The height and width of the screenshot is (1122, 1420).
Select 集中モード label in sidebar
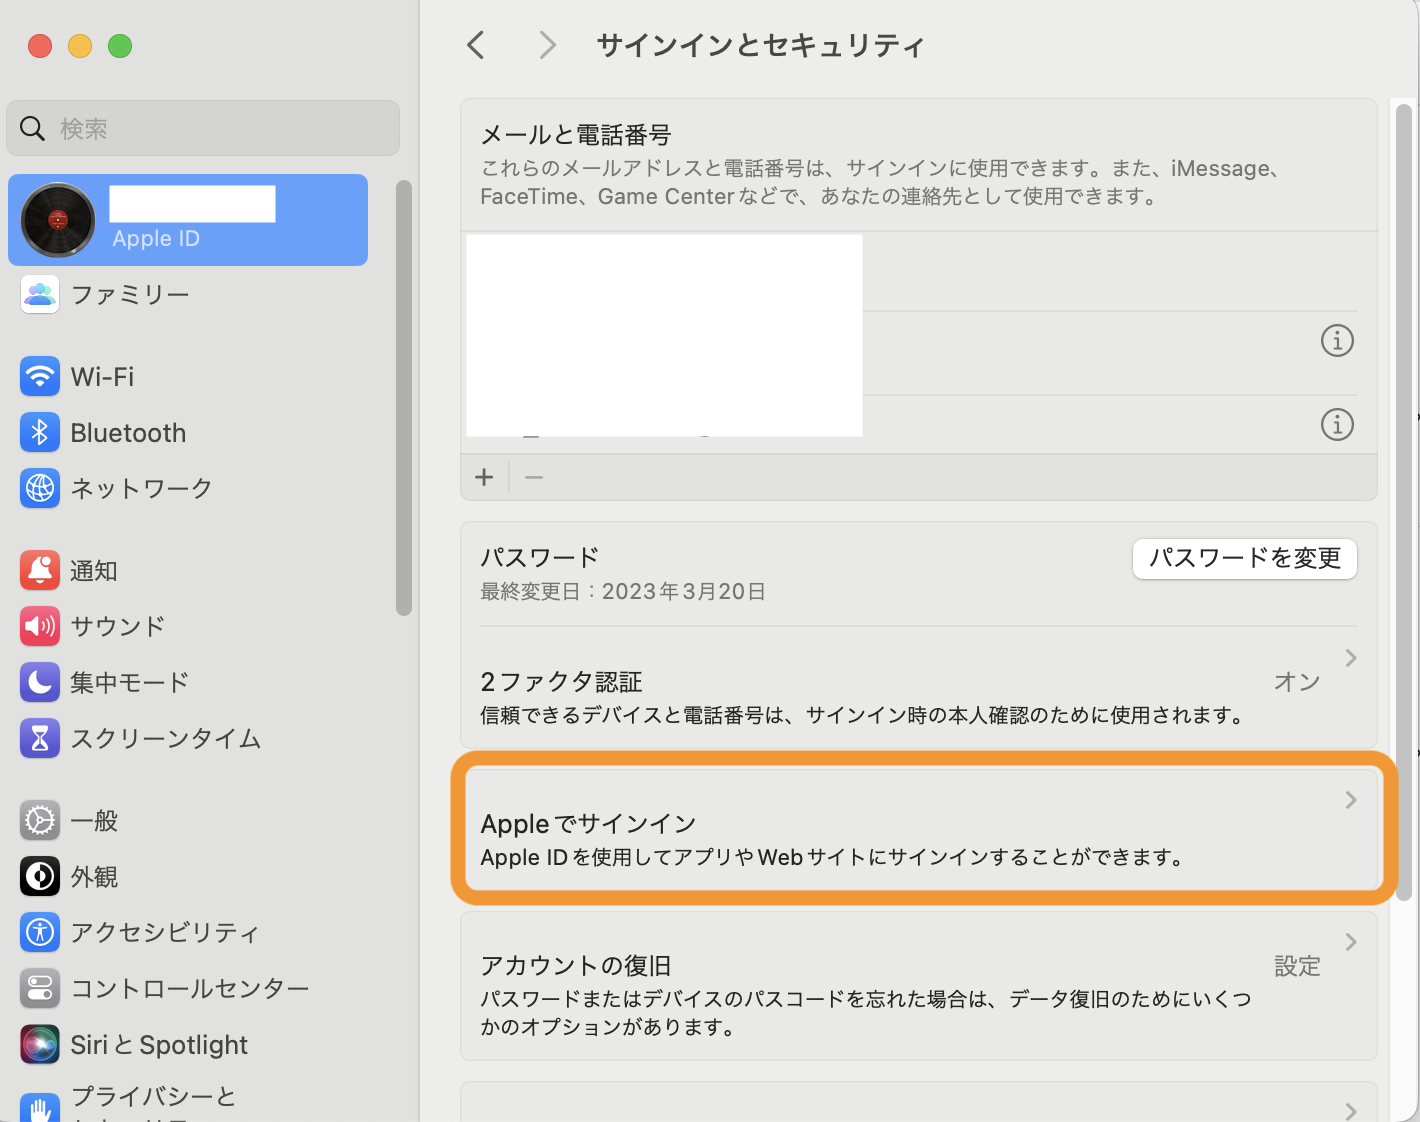tap(130, 682)
